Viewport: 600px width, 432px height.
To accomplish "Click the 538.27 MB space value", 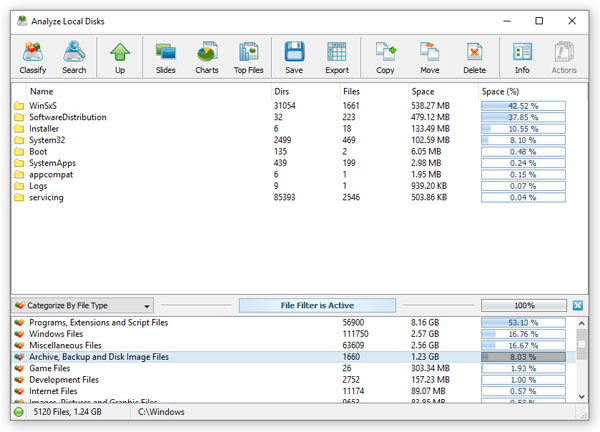I will tap(430, 106).
